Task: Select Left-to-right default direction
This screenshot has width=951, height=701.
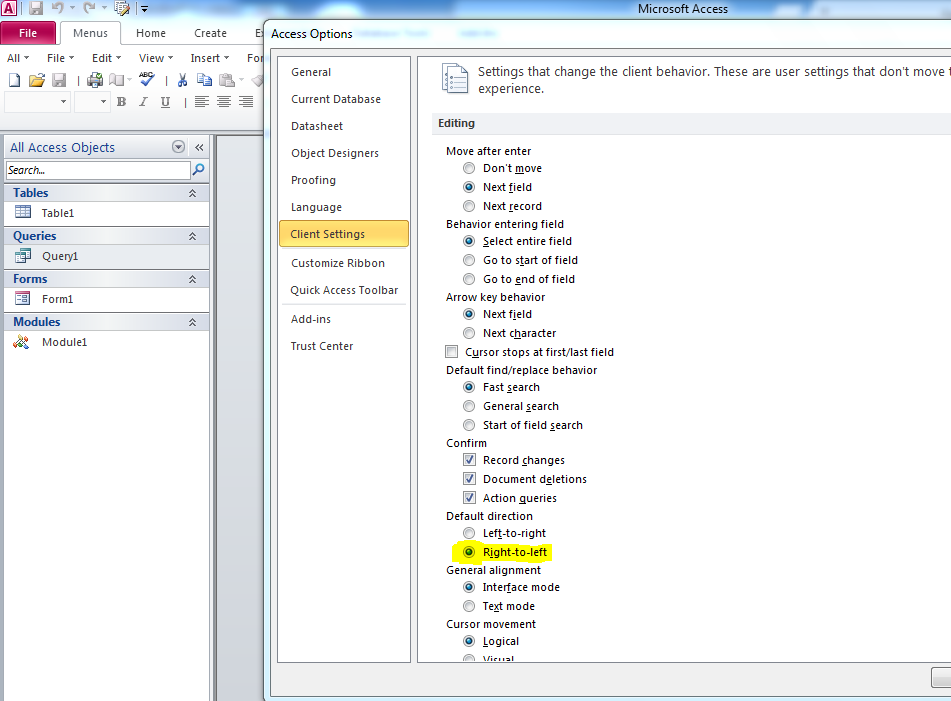Action: 469,533
